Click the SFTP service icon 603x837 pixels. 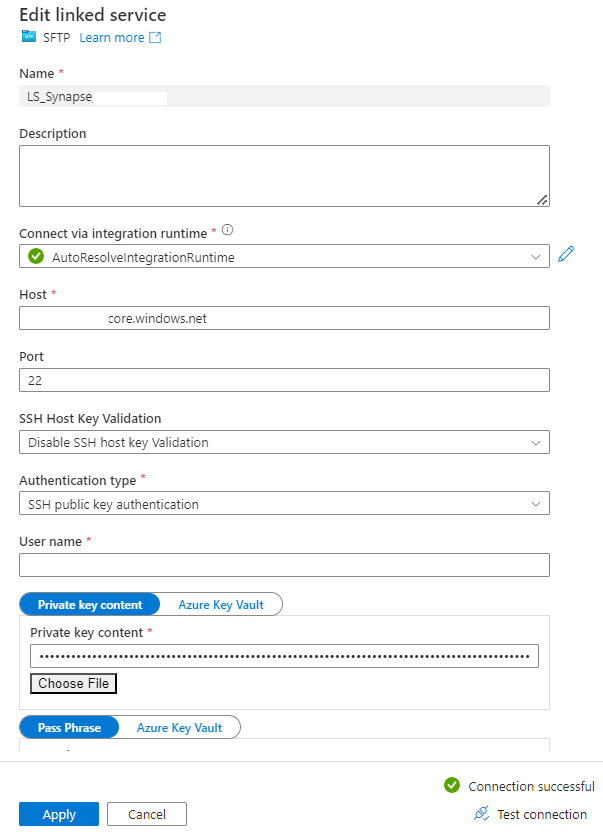27,38
